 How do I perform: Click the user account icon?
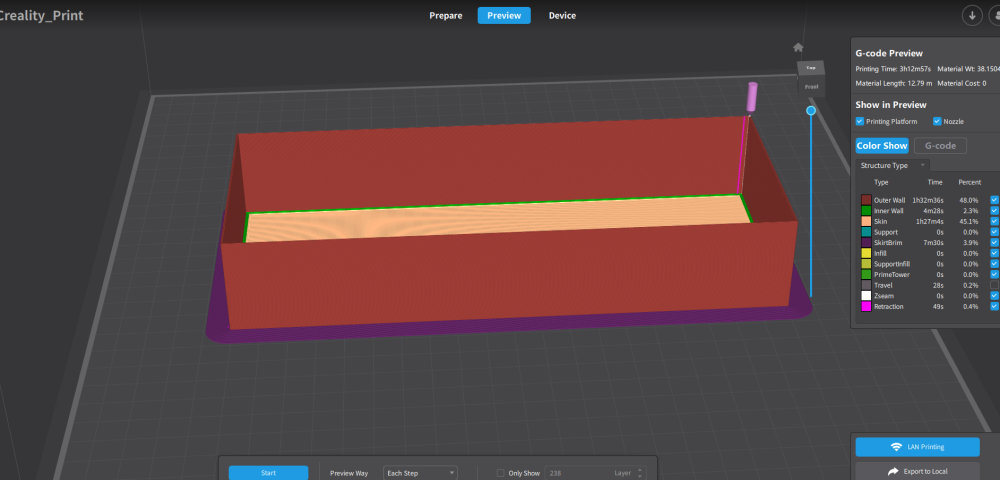click(996, 15)
